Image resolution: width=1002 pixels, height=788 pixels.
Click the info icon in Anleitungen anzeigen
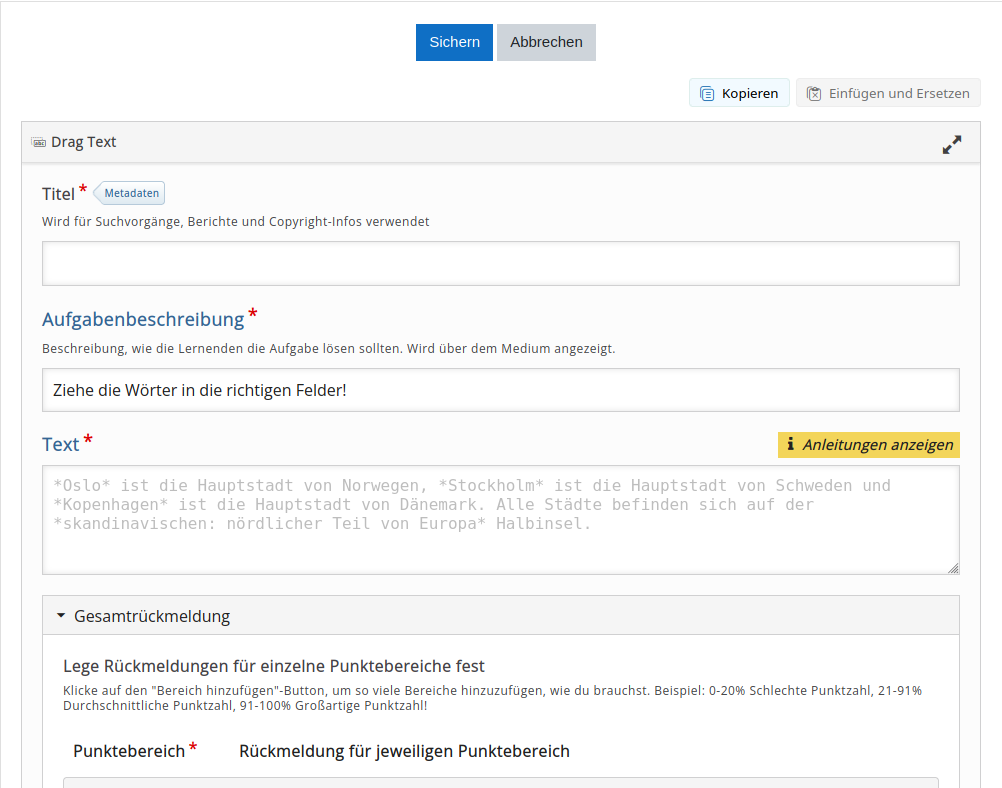point(790,444)
